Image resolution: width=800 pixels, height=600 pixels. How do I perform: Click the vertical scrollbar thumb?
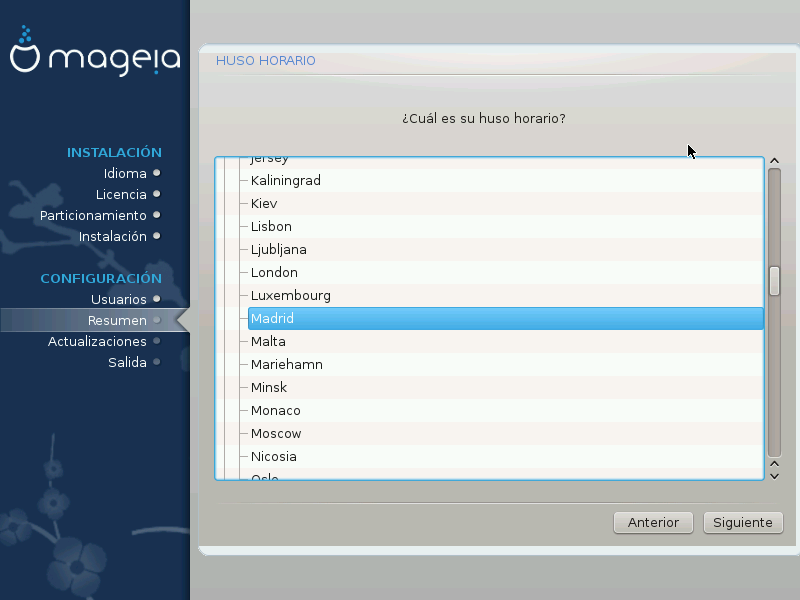[774, 281]
